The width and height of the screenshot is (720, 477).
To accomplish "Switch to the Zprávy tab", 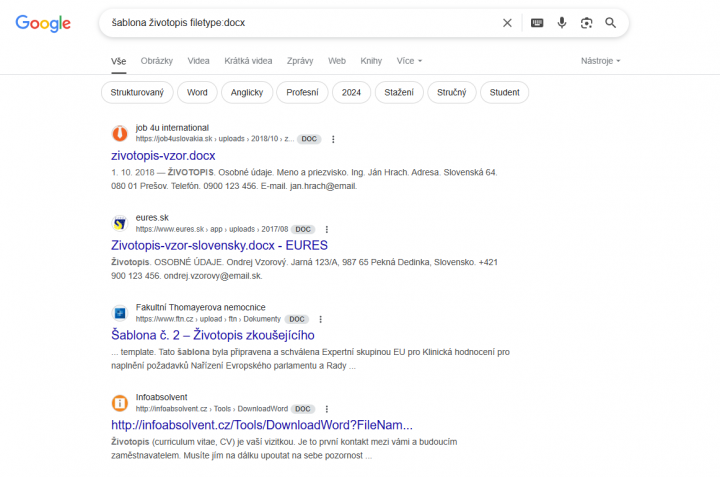I will [300, 61].
